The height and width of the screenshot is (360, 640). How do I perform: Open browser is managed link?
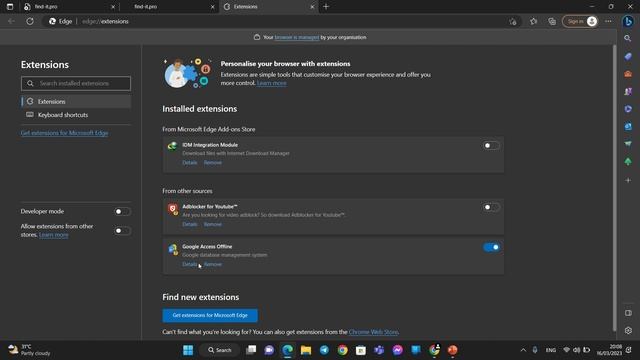297,37
